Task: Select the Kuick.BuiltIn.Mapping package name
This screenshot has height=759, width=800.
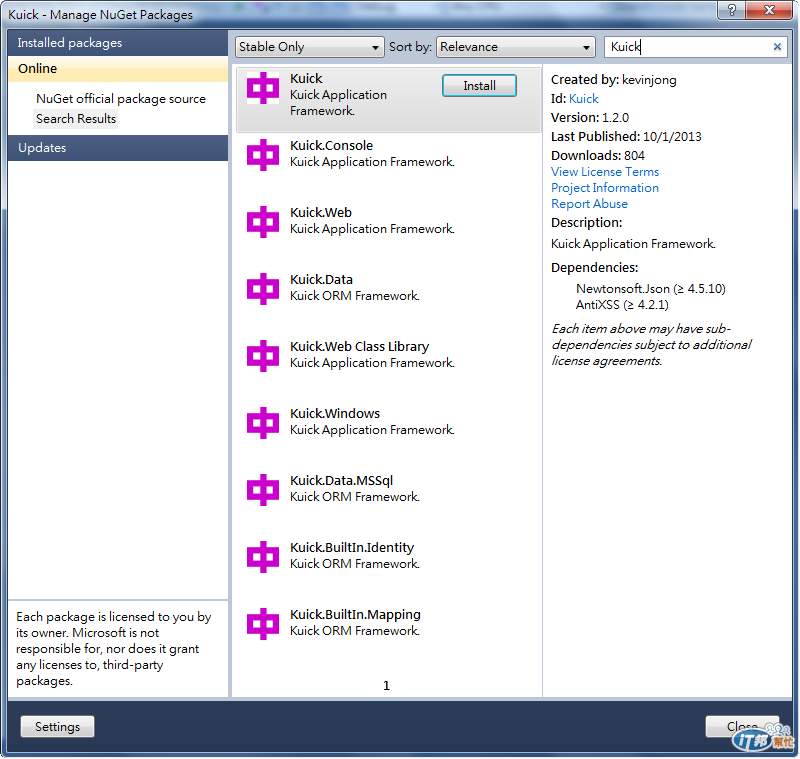Action: [356, 615]
